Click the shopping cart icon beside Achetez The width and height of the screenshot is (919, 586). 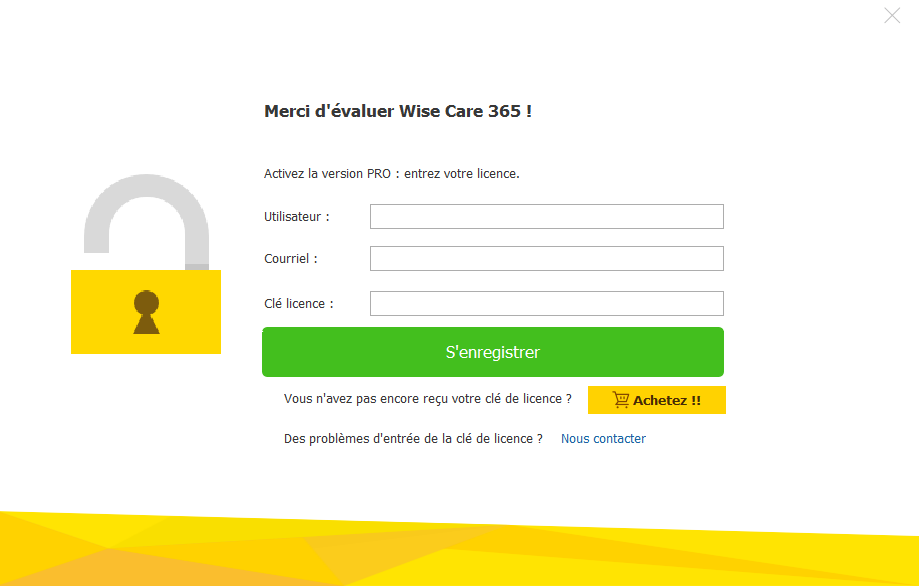coord(621,400)
